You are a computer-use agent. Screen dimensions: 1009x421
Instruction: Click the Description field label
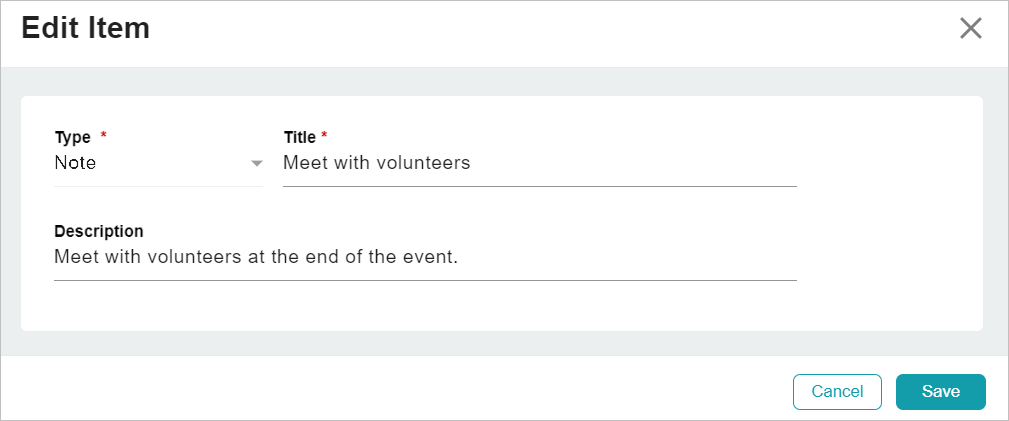[x=99, y=231]
